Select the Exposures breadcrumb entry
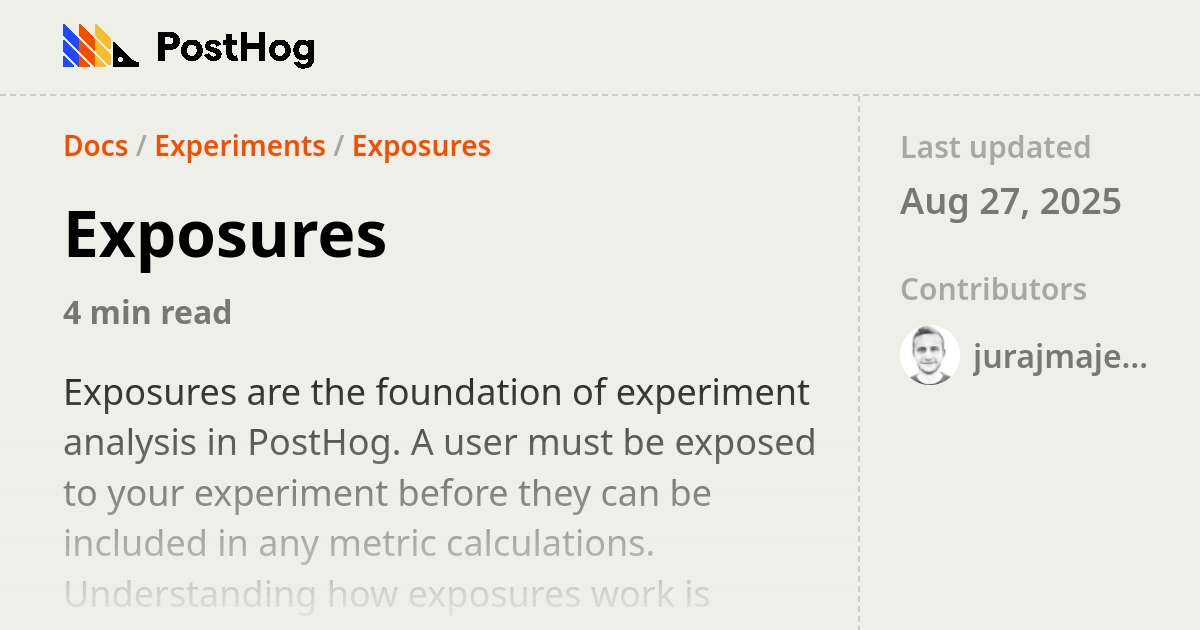Screen dimensions: 1200x630 click(421, 146)
